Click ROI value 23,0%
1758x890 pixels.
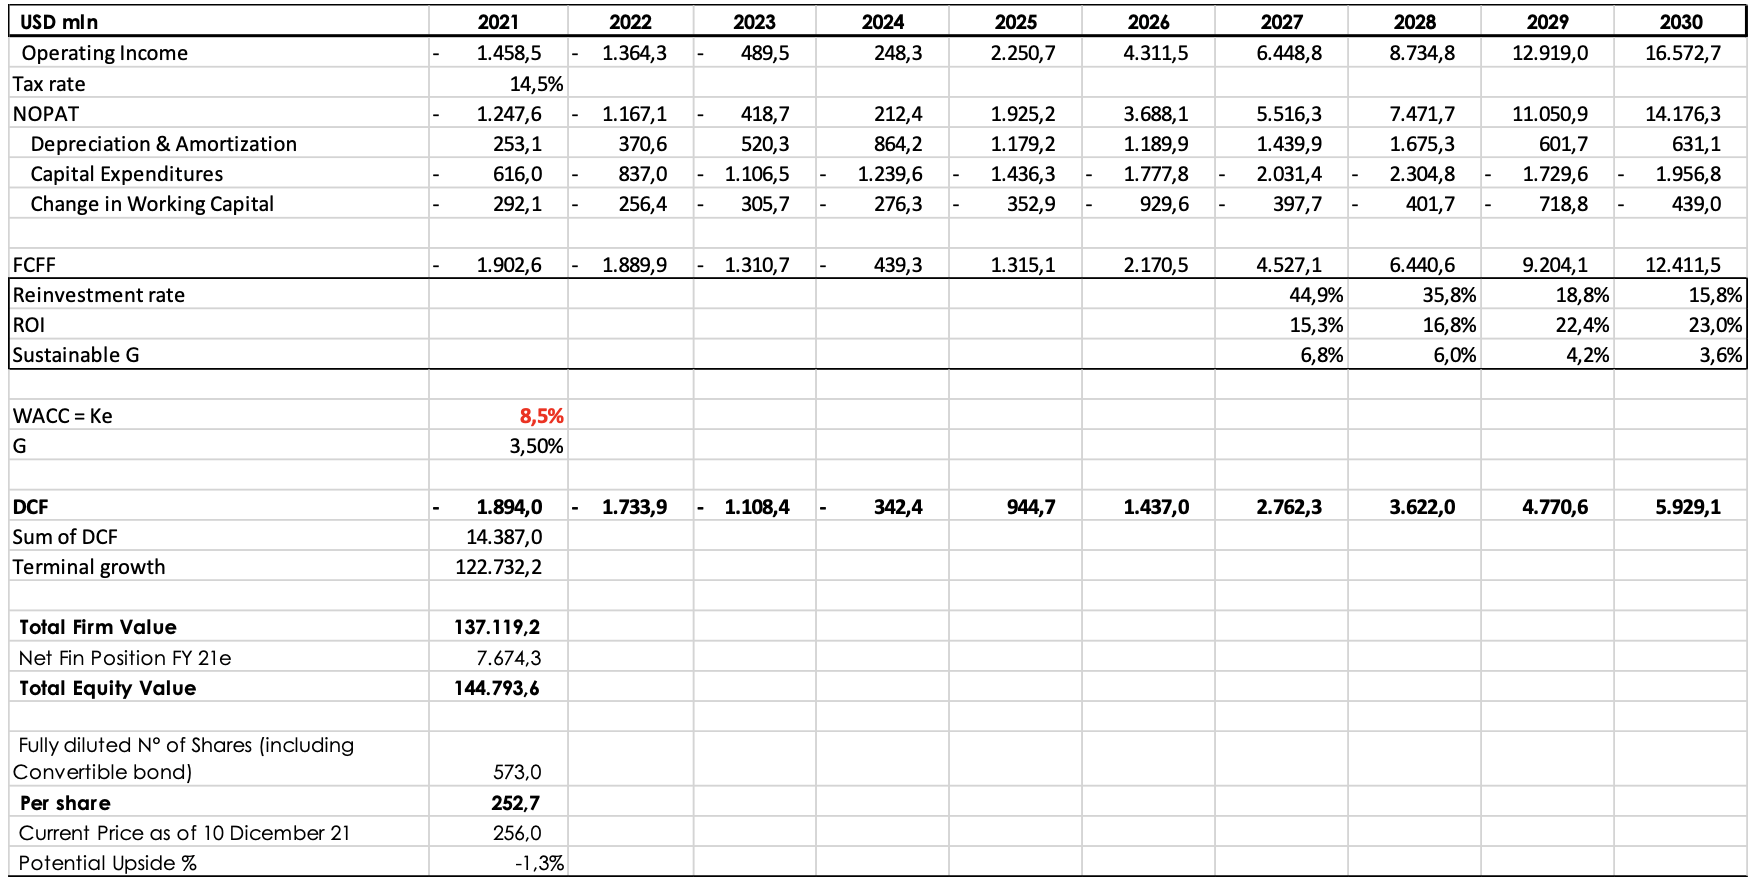click(1715, 325)
